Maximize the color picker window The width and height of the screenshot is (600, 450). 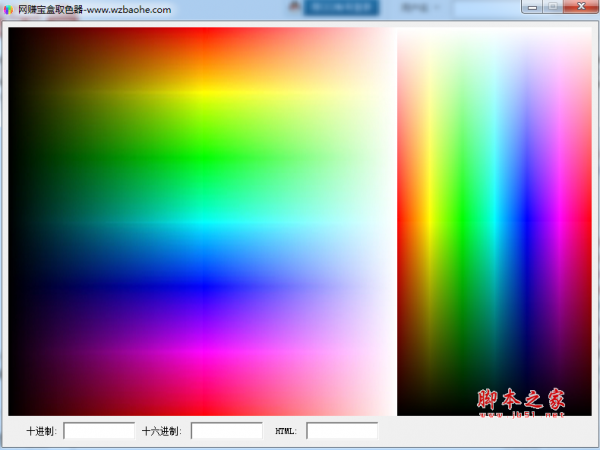click(x=553, y=7)
